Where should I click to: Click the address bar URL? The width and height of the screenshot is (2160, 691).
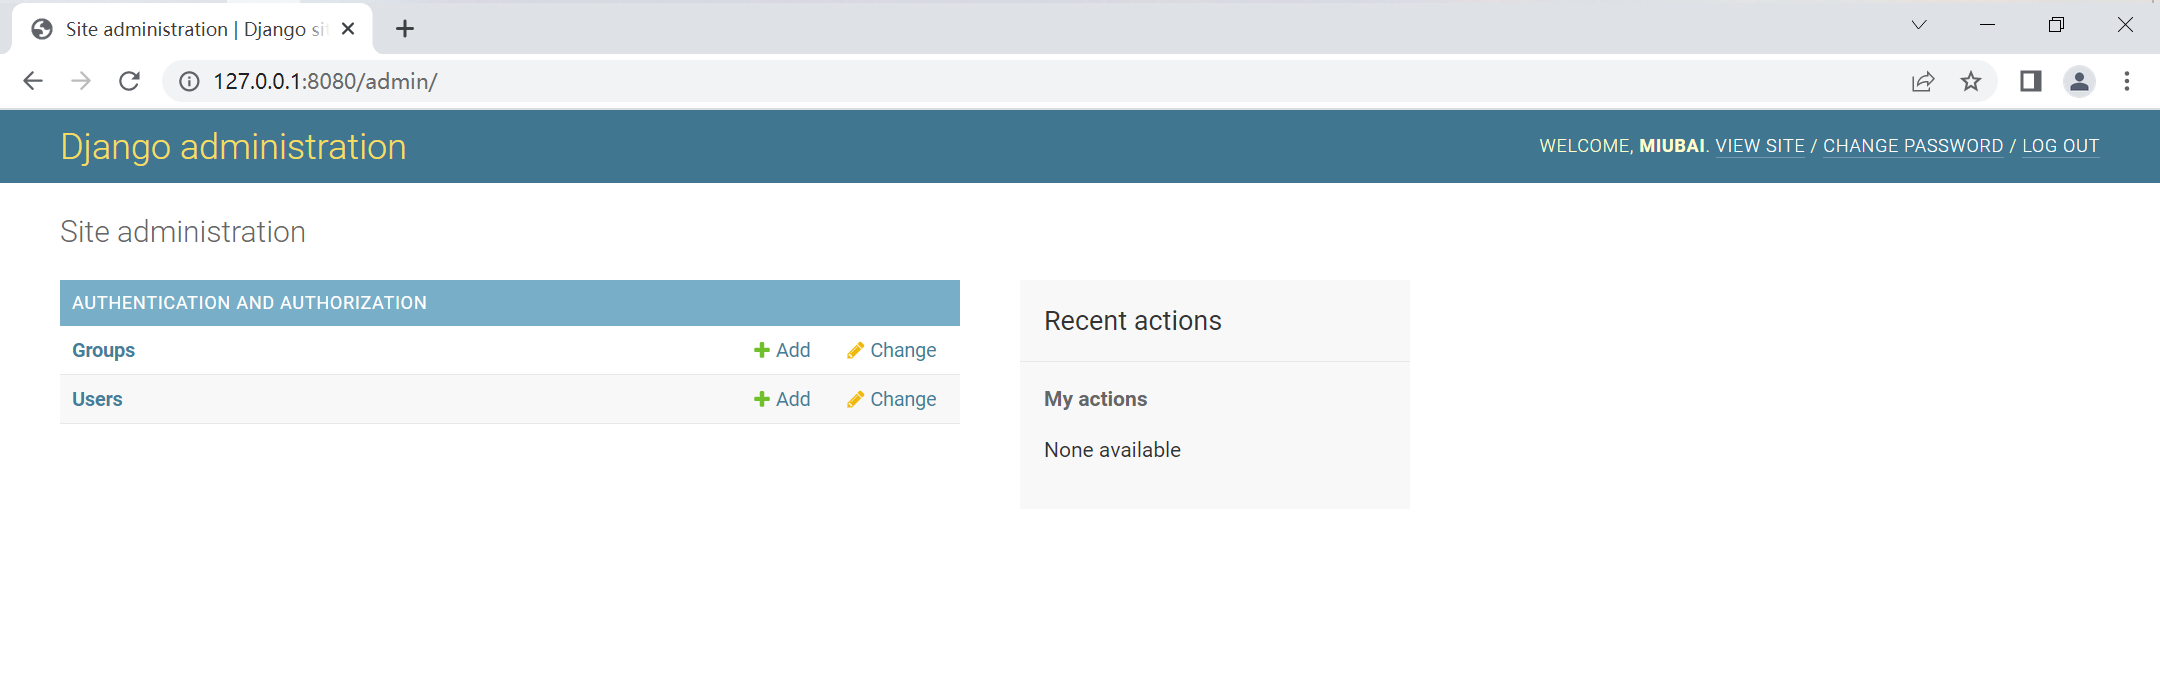[x=325, y=81]
